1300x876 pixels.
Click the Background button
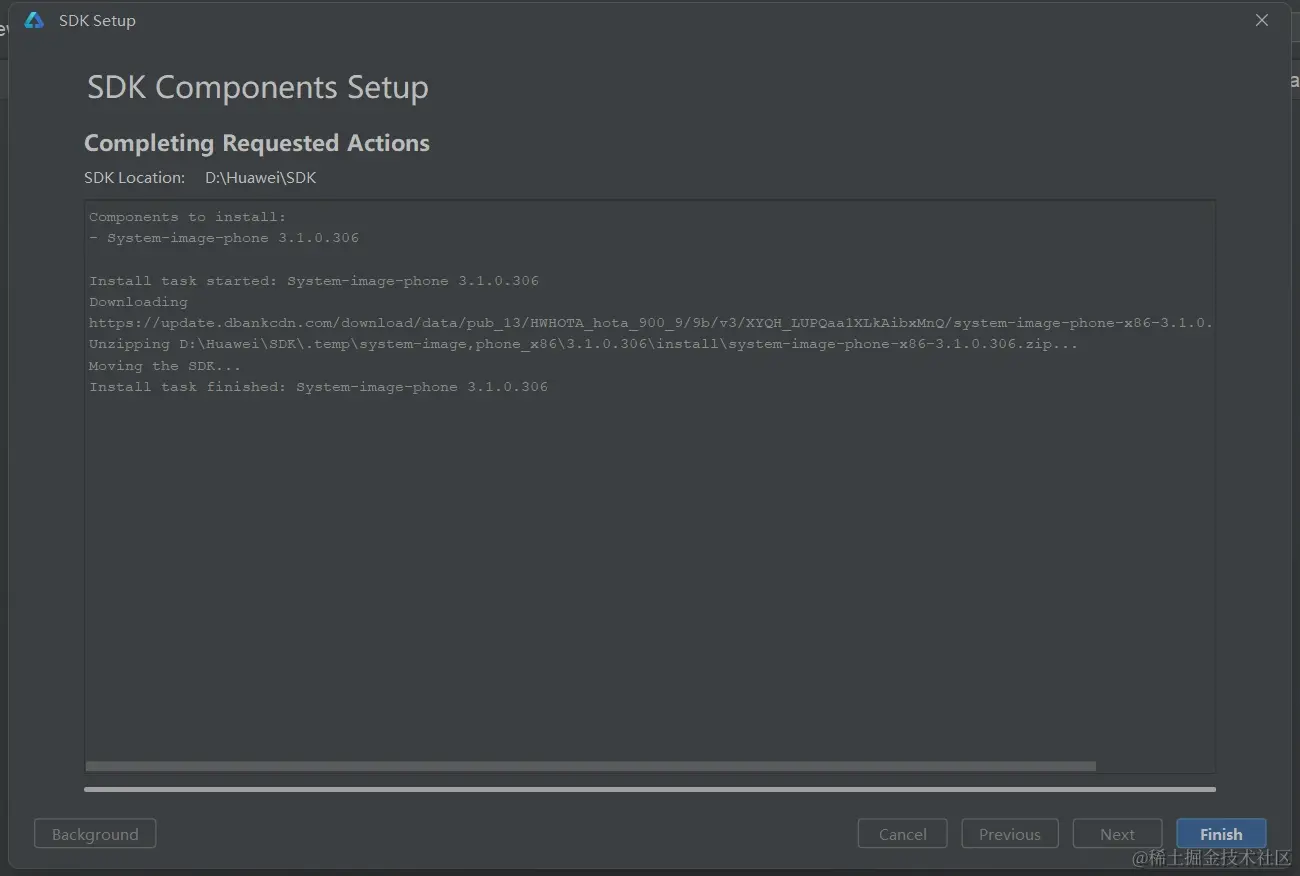tap(95, 834)
